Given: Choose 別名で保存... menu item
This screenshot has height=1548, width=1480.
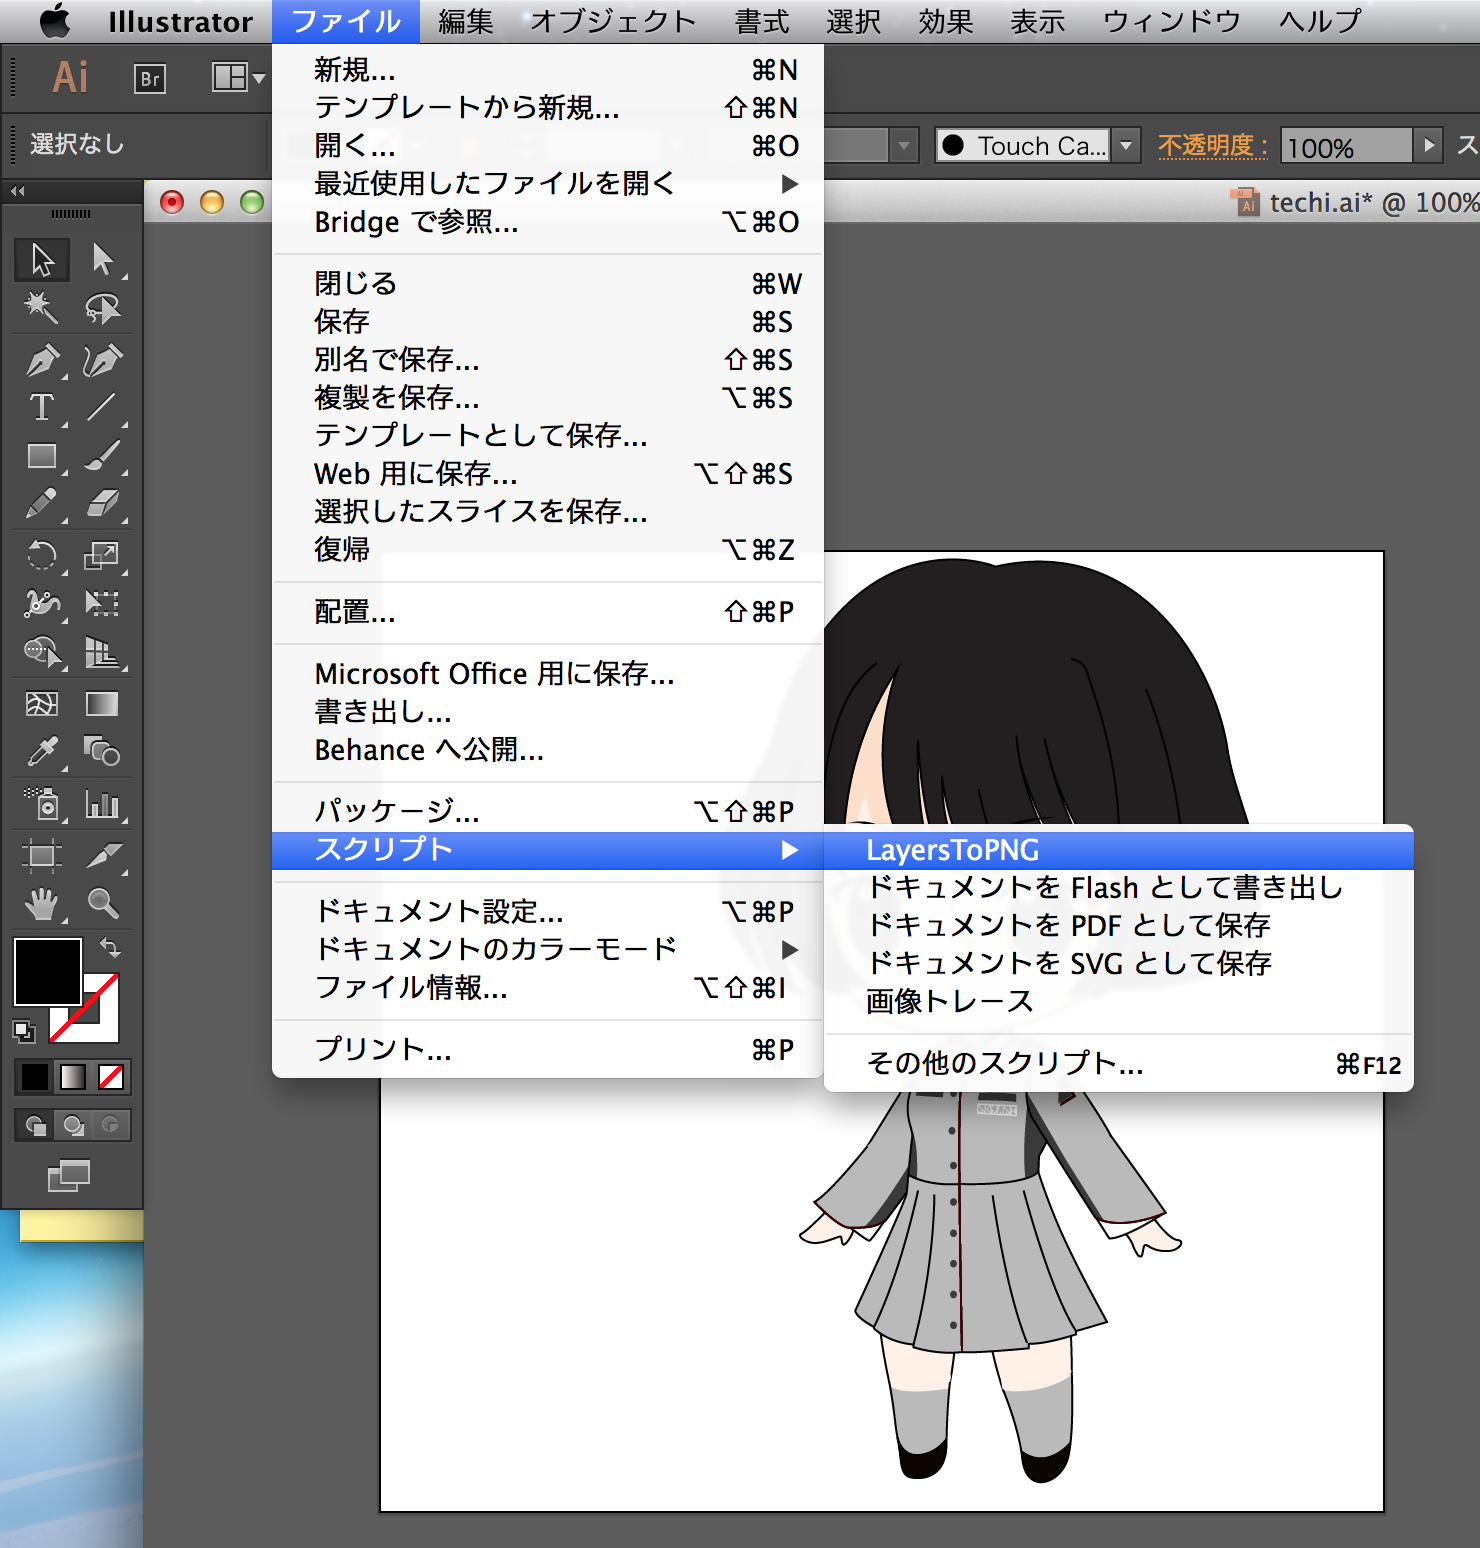Looking at the screenshot, I should pos(548,360).
